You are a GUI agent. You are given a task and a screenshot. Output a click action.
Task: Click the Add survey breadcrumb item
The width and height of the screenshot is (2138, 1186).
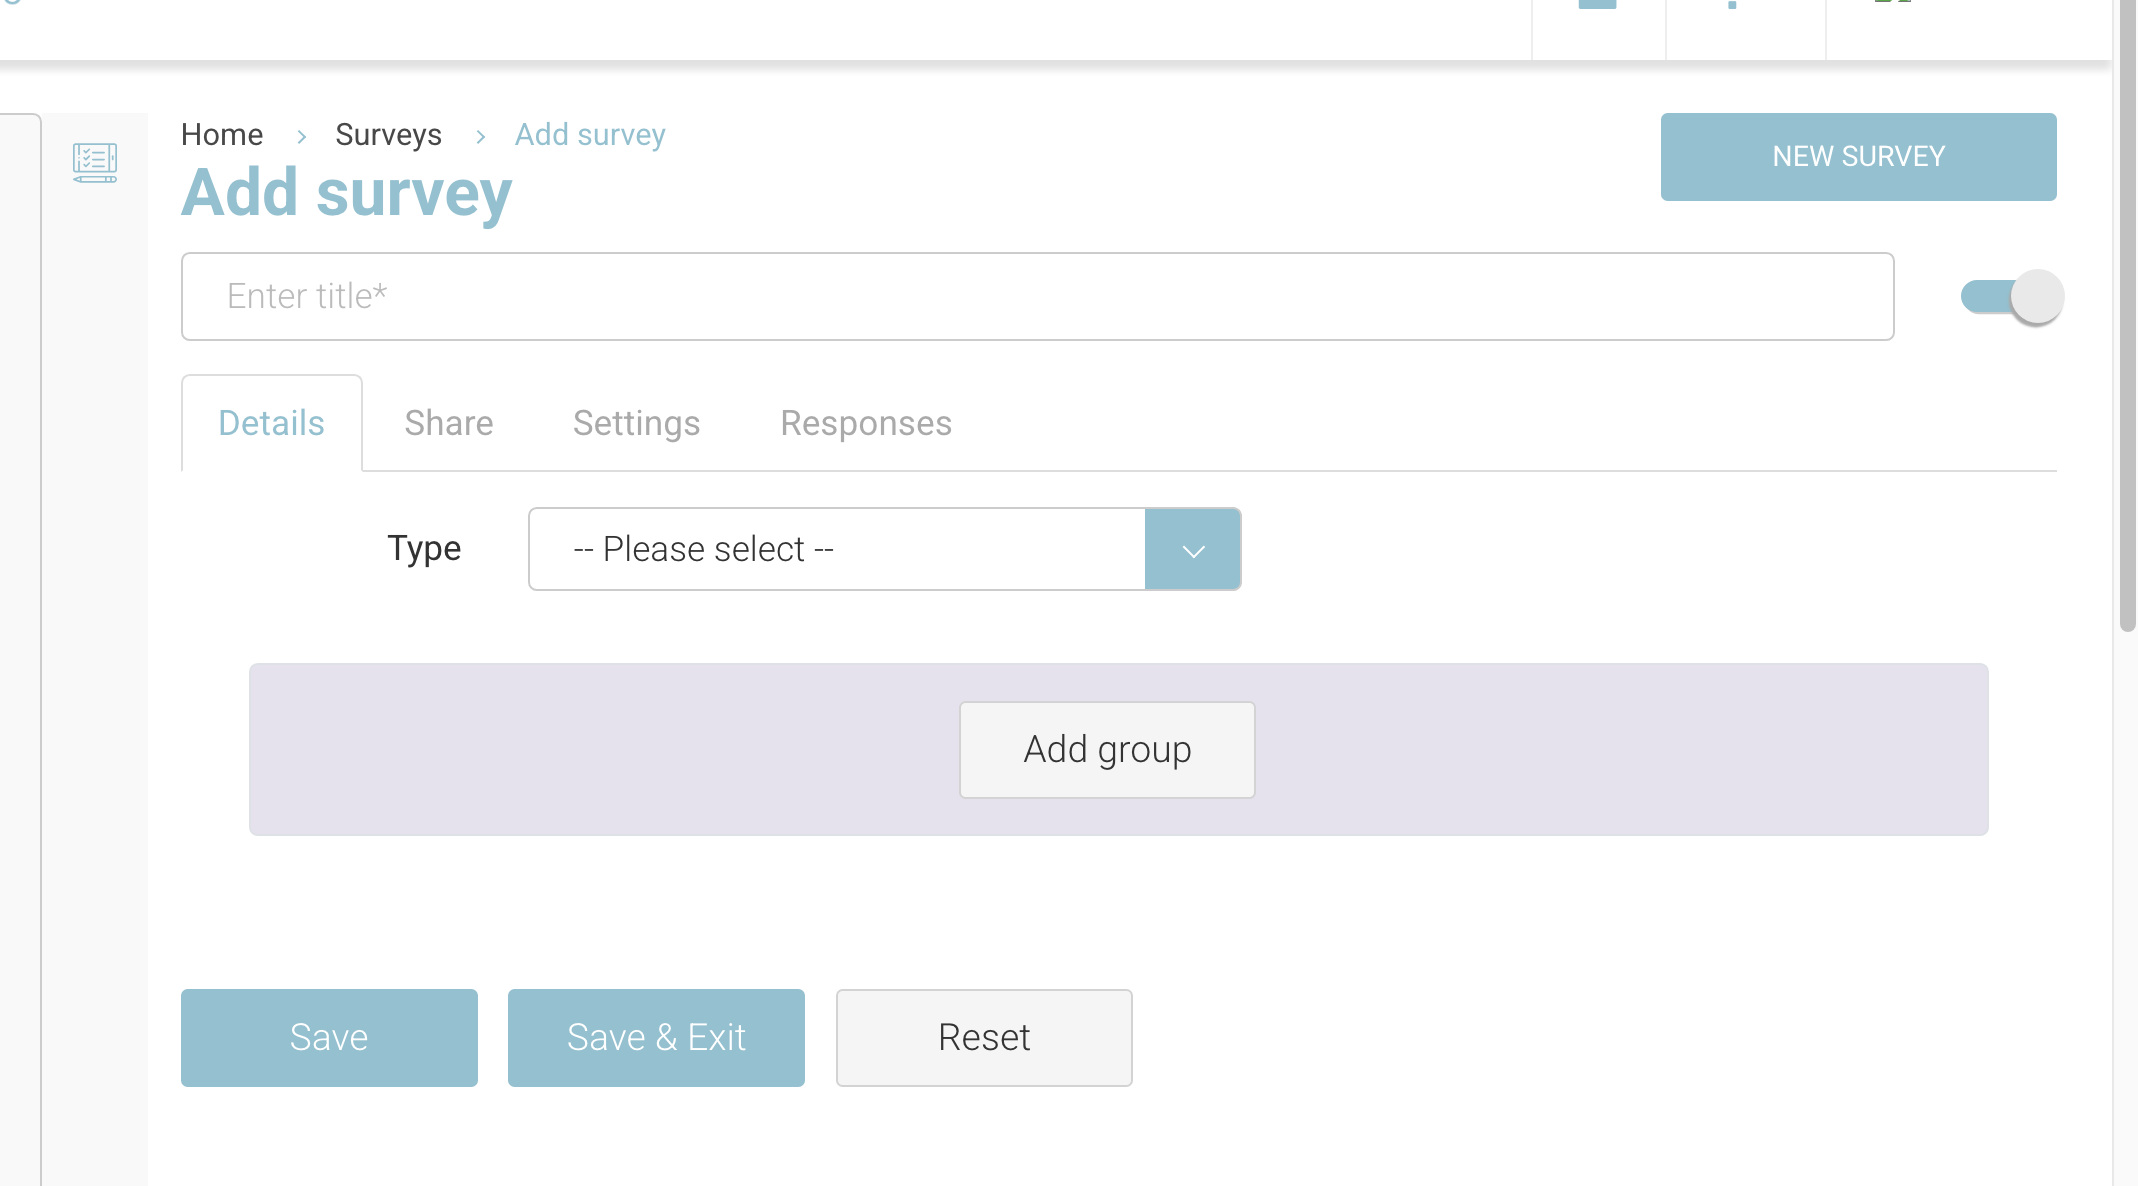click(x=590, y=135)
